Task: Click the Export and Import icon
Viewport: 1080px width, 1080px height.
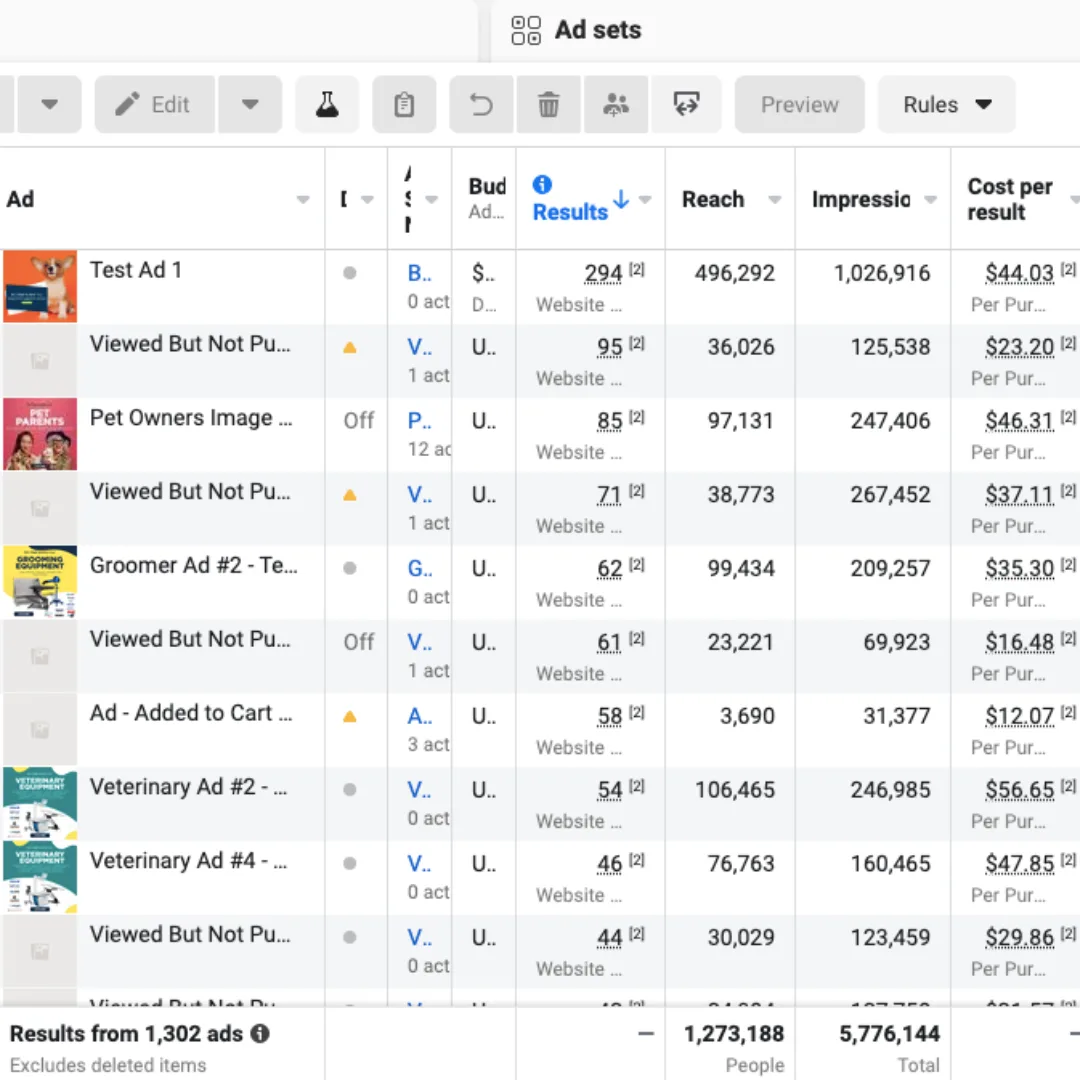Action: coord(687,104)
